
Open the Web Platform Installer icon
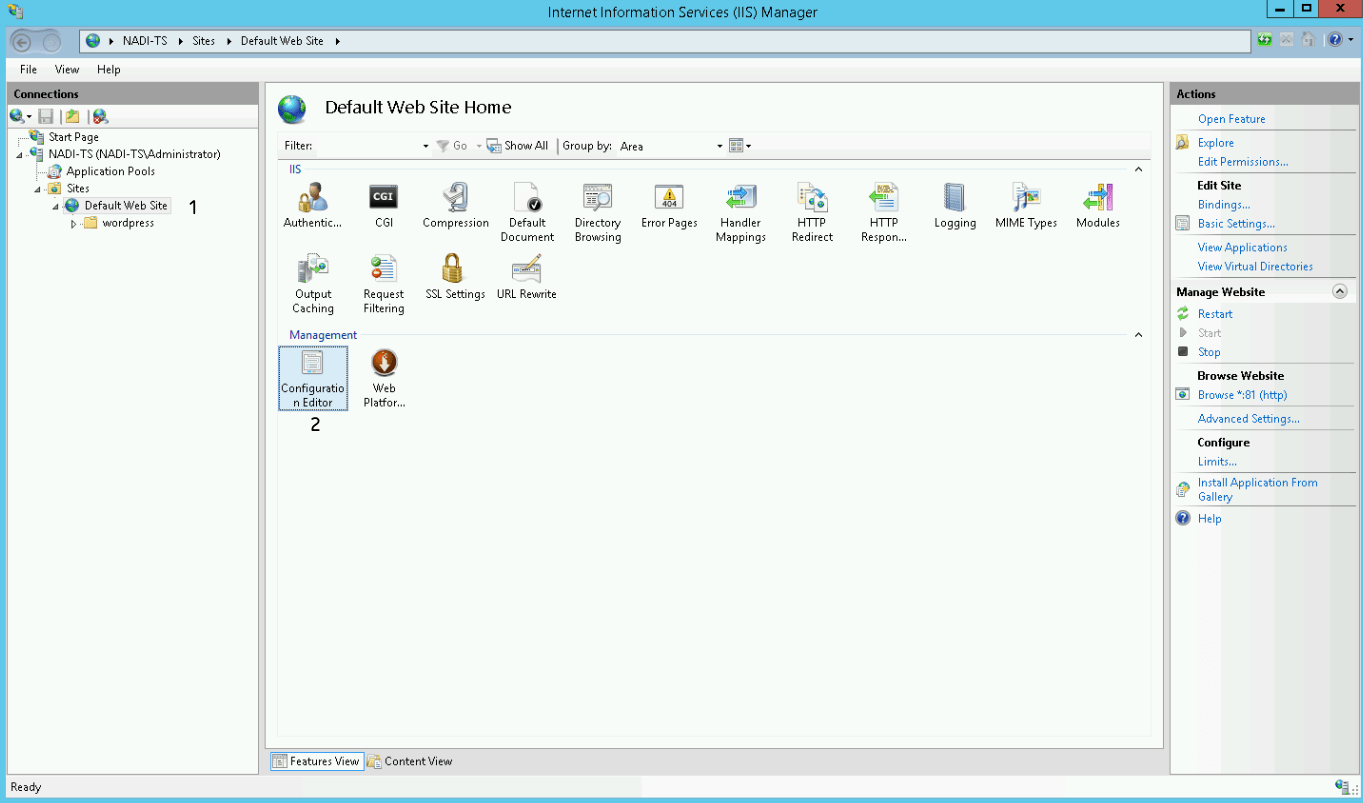(384, 378)
